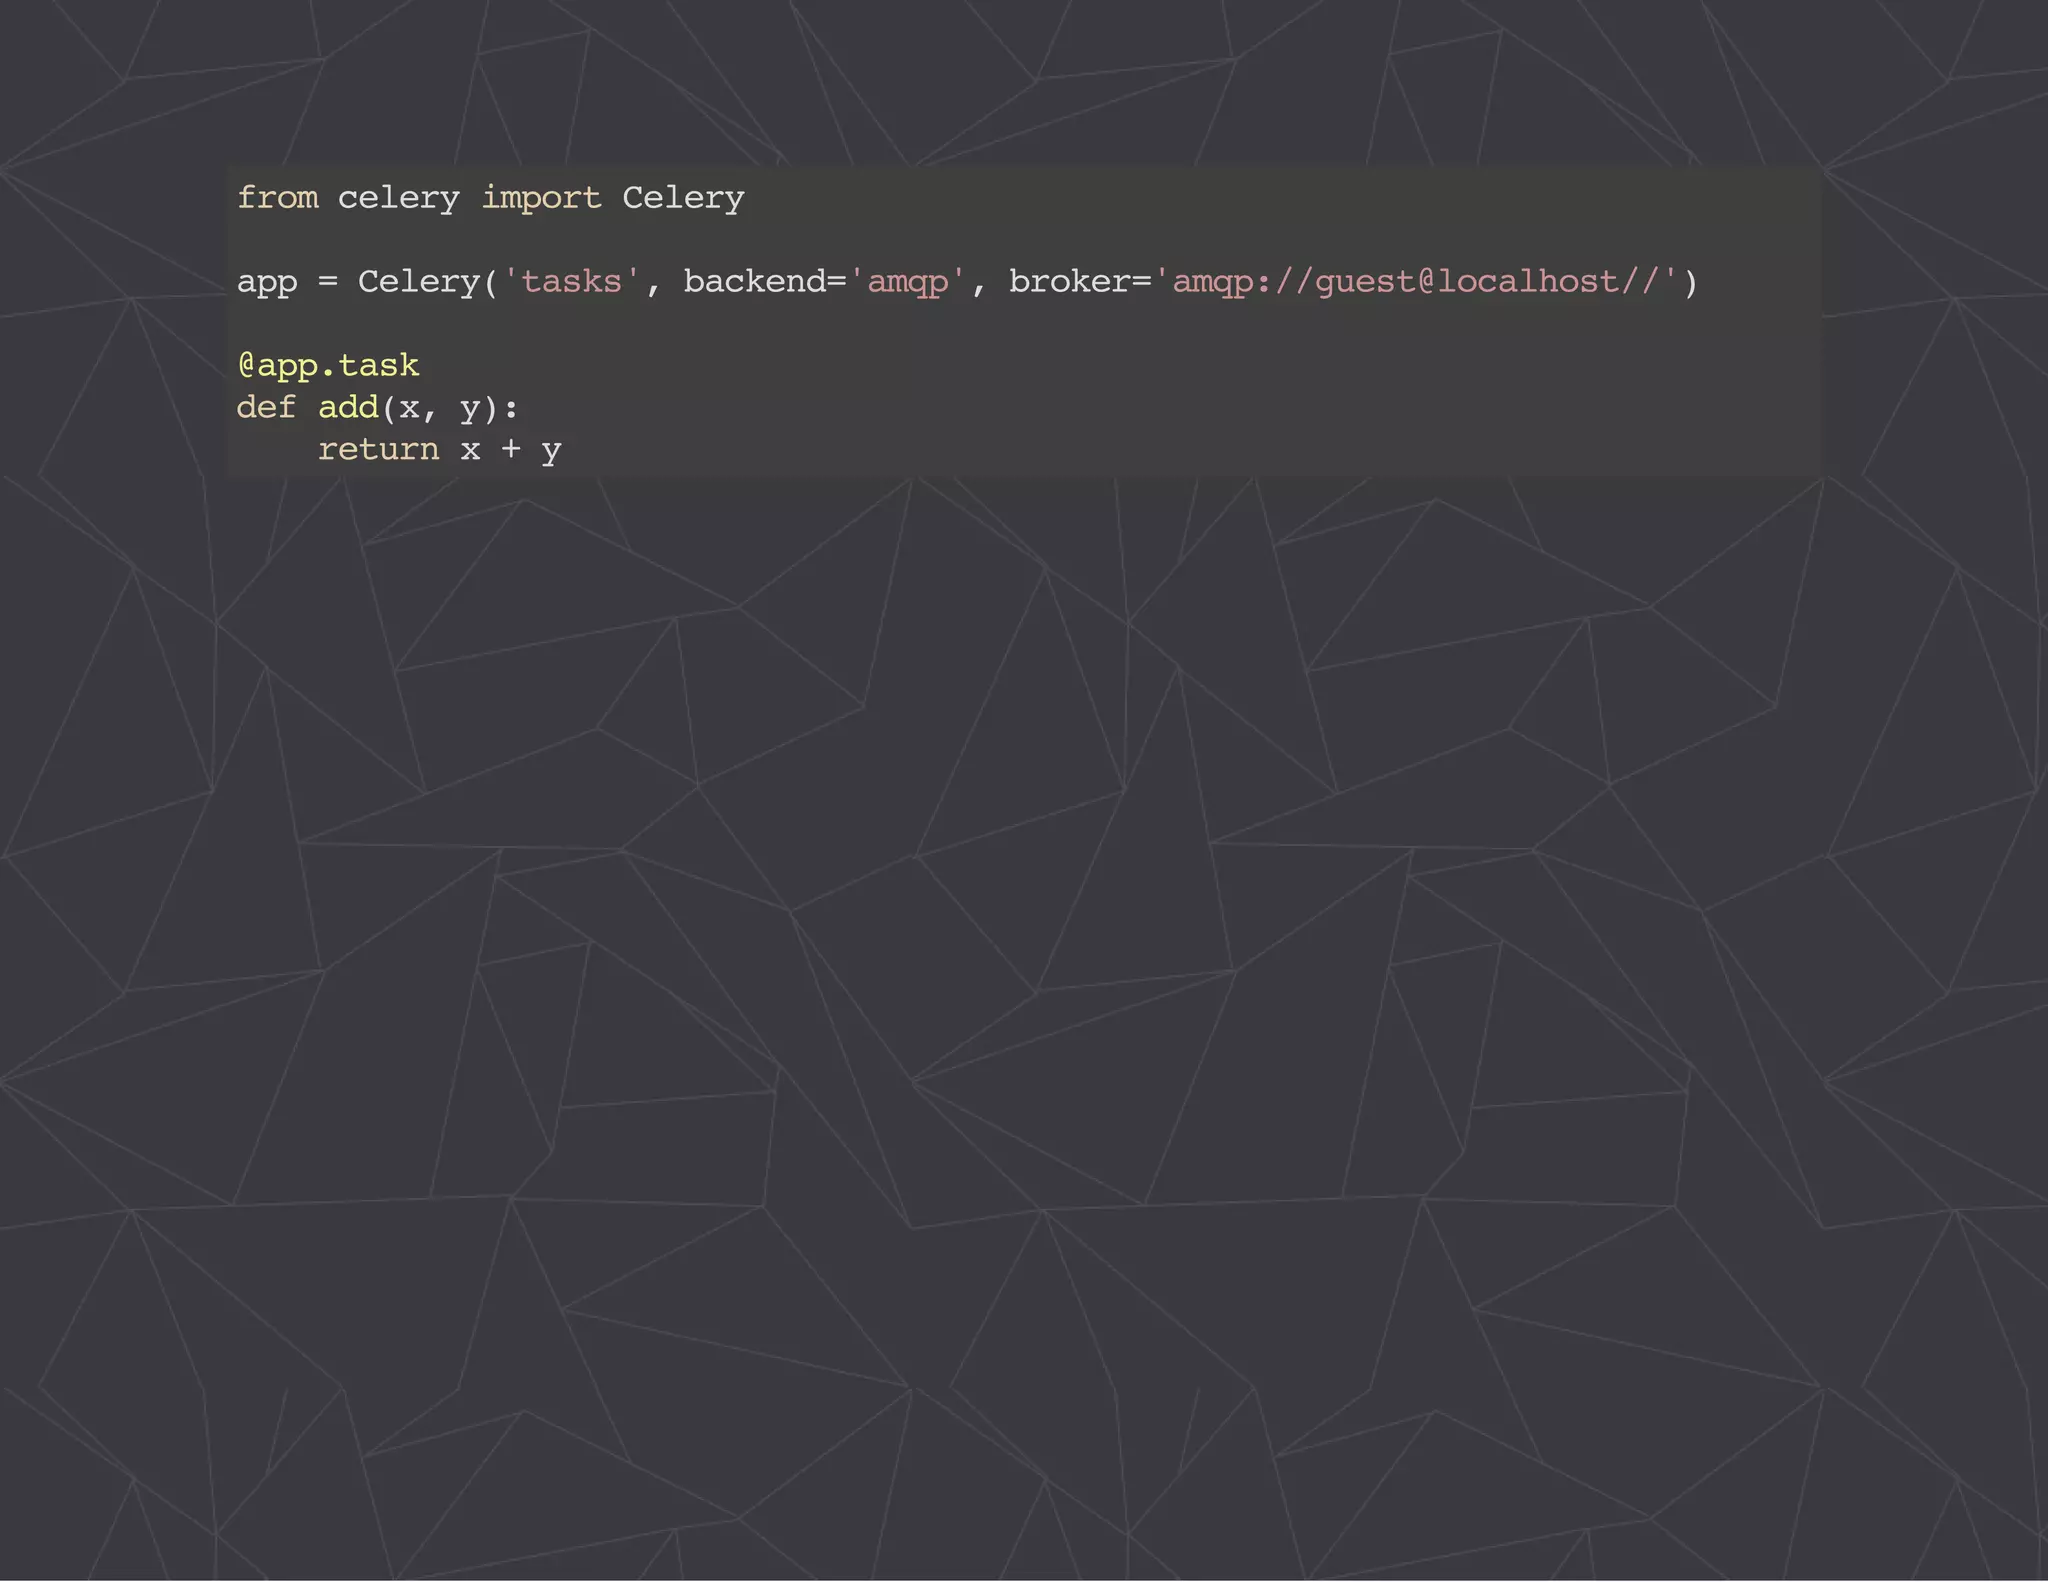Click the lowercase 'celery' module name
Viewport: 2048px width, 1582px height.
coord(398,198)
